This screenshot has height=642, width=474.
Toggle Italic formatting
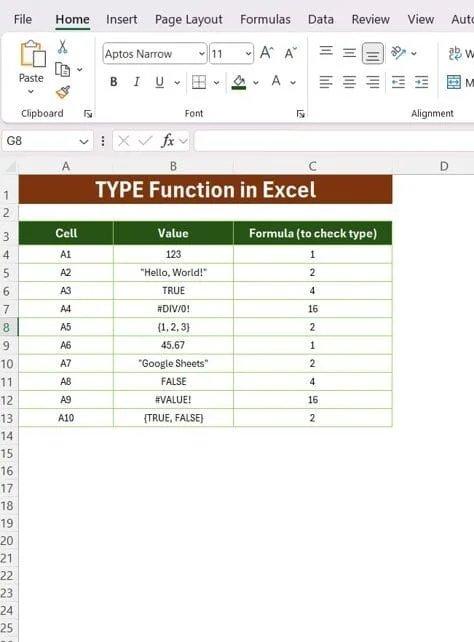pyautogui.click(x=137, y=82)
